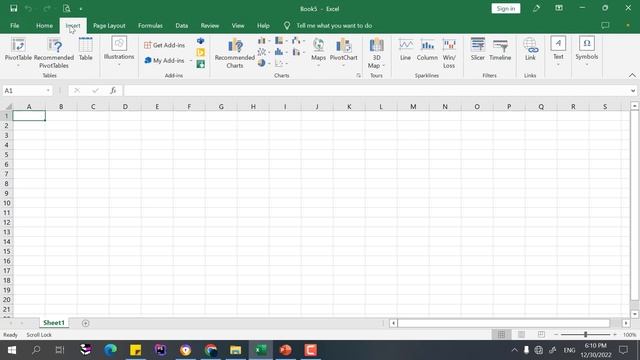
Task: Open My Add-ins
Action: (164, 60)
